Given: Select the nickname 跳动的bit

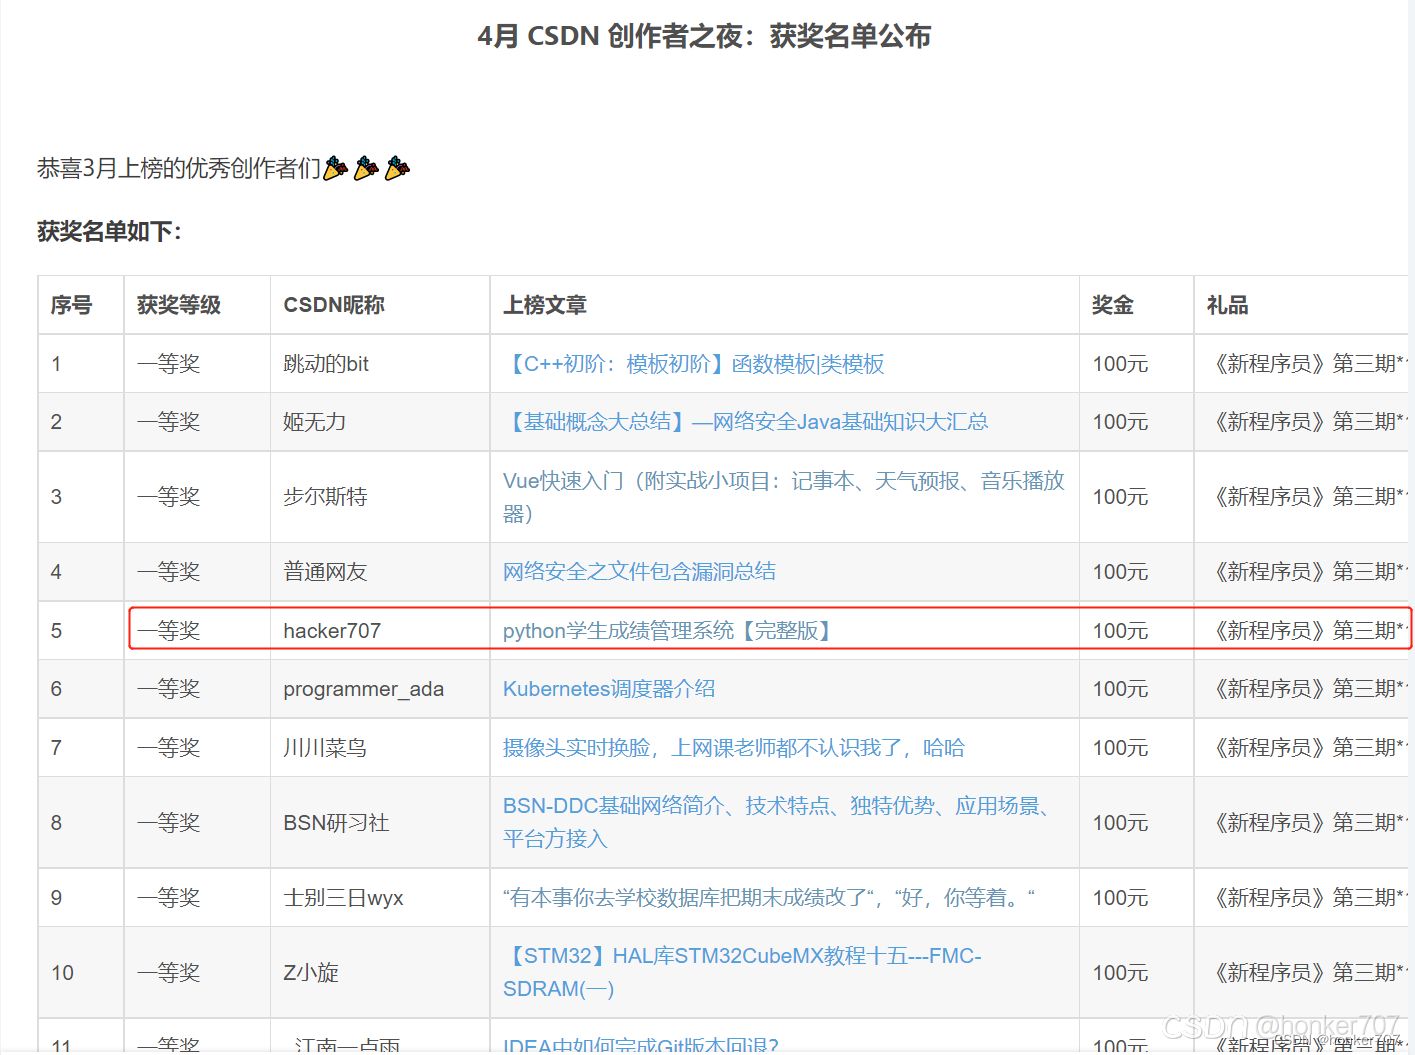Looking at the screenshot, I should 326,364.
